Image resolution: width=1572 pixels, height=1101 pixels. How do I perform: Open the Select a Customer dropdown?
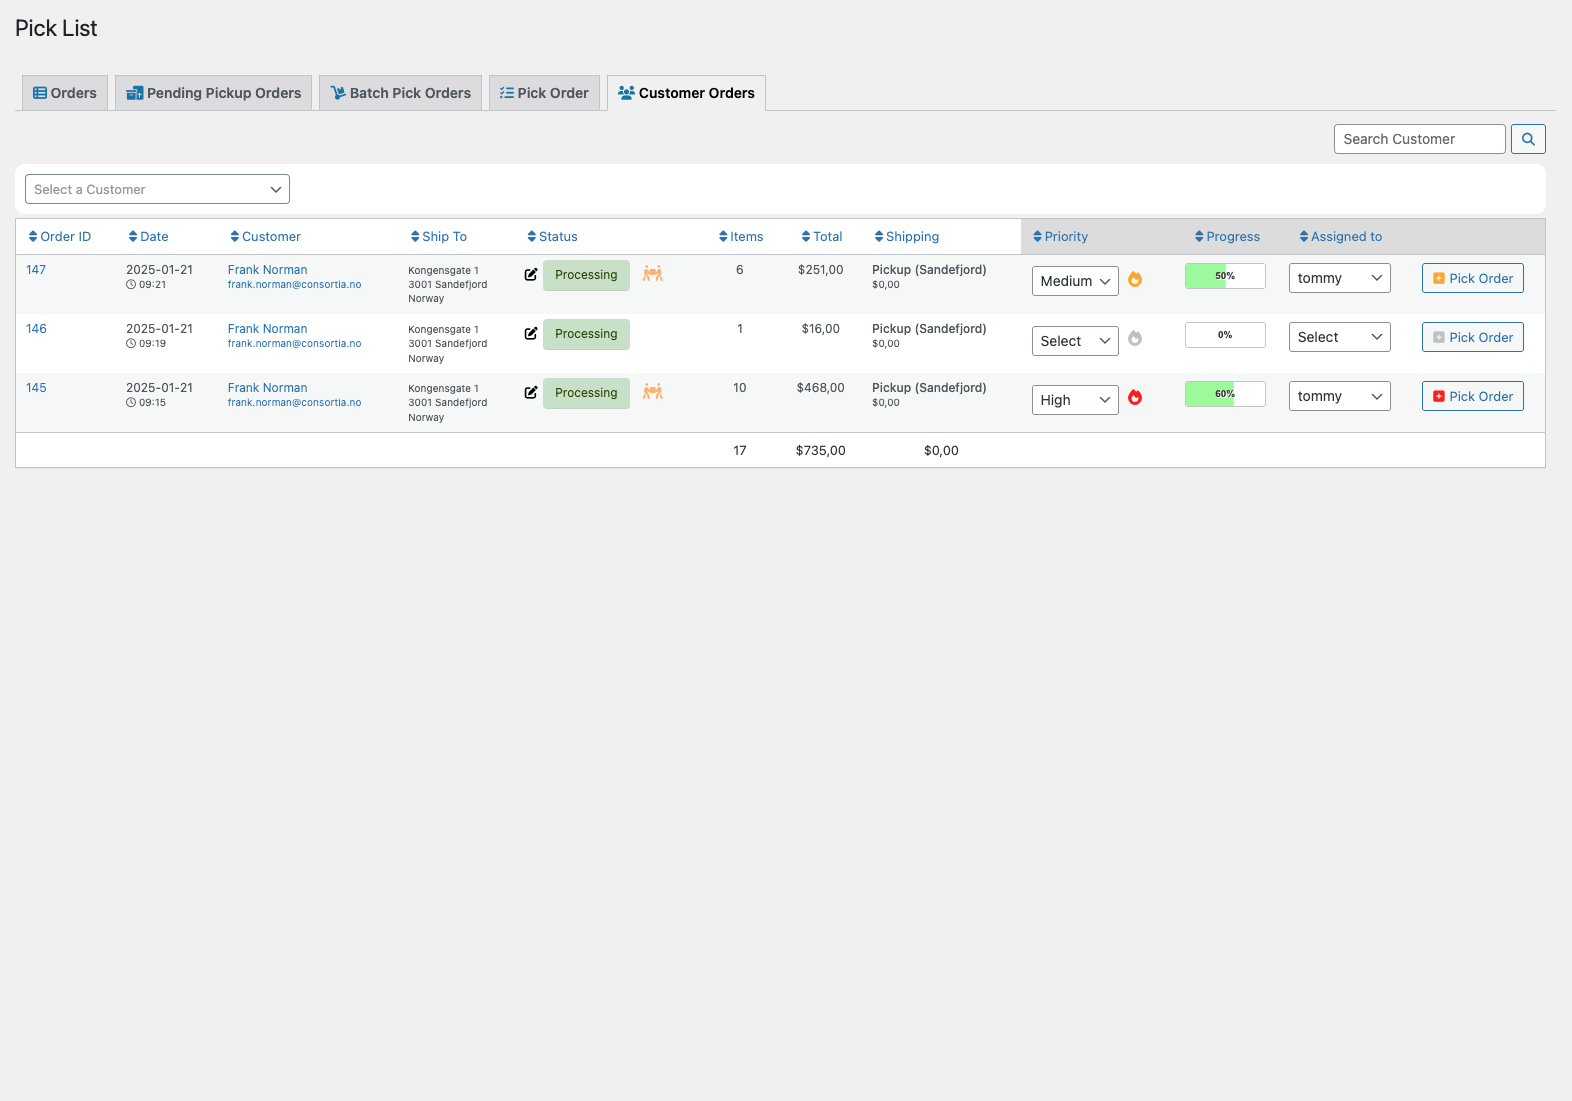click(x=157, y=189)
